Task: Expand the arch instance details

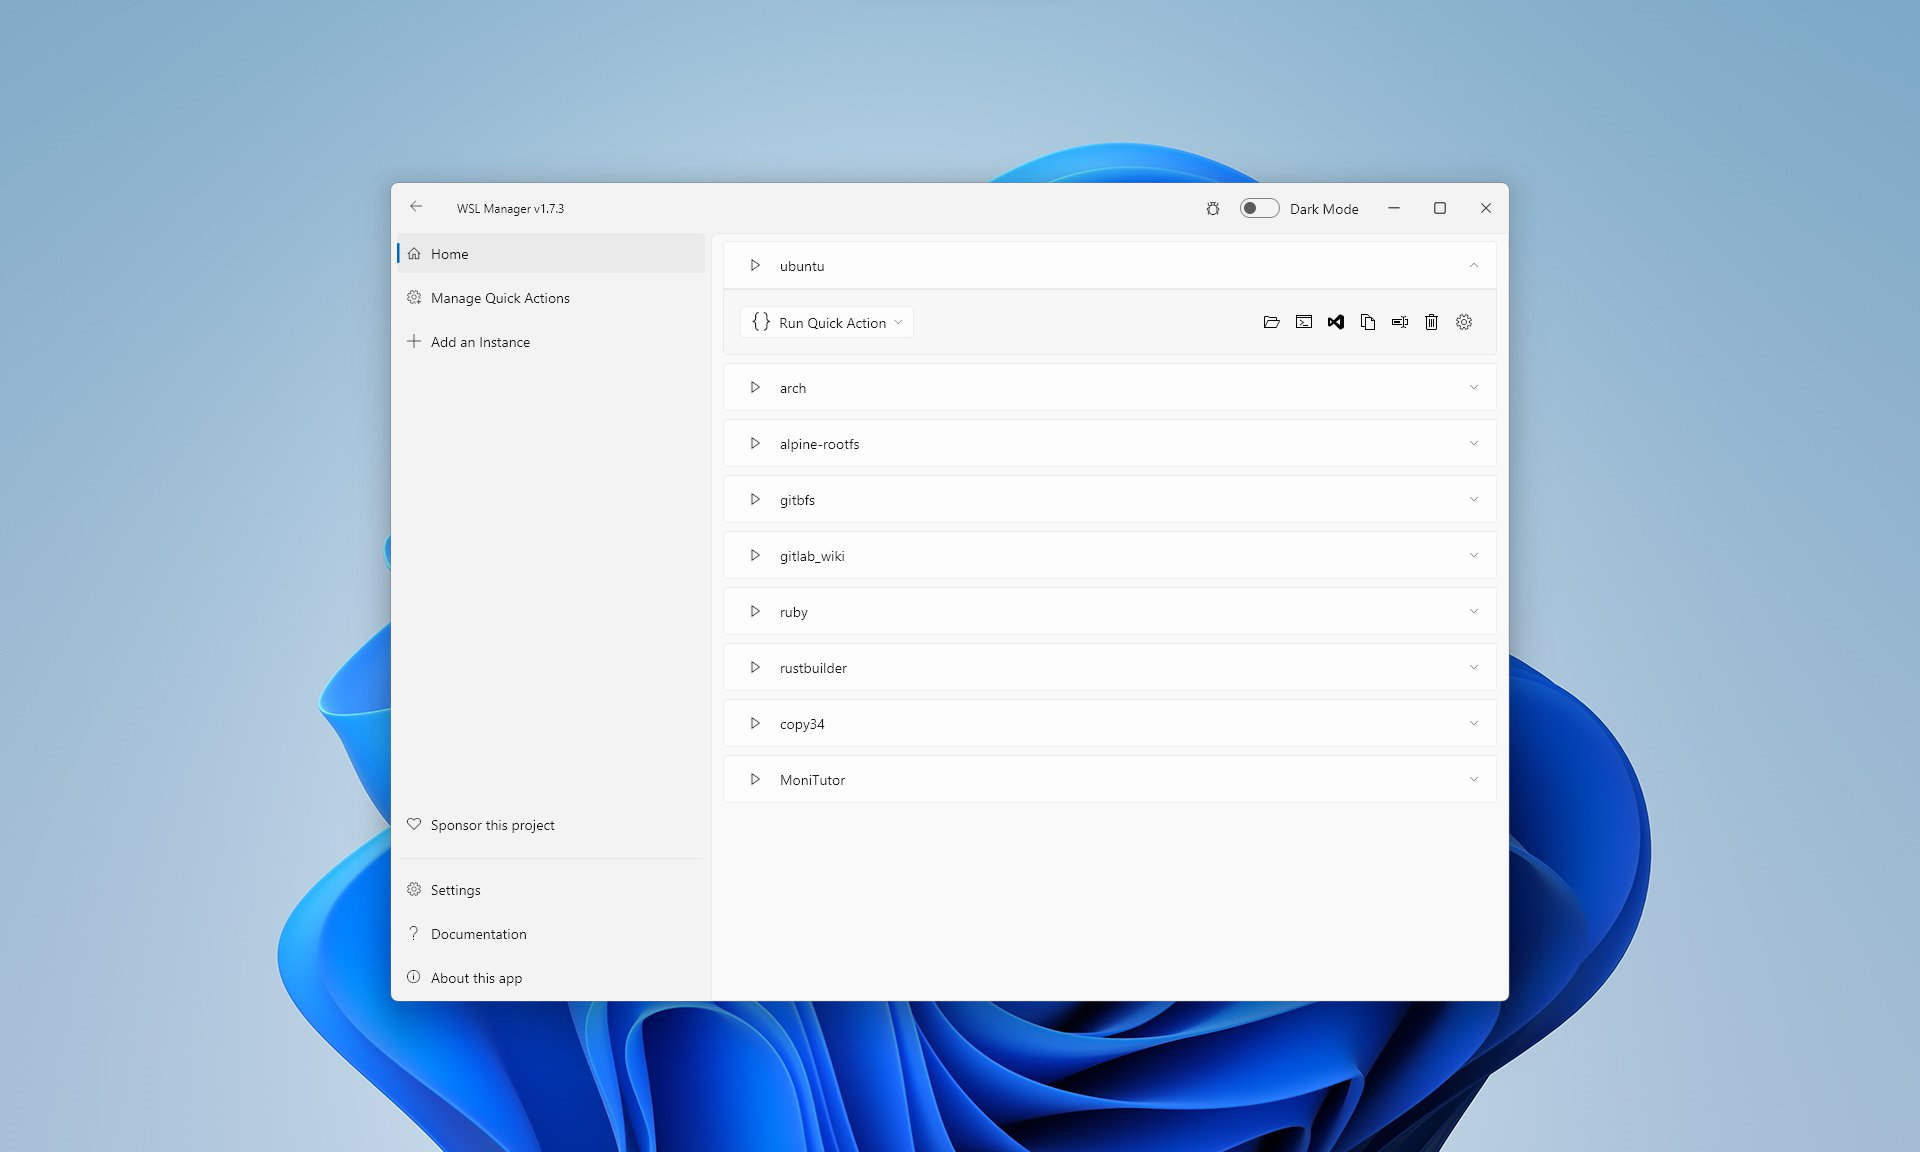Action: click(1472, 387)
